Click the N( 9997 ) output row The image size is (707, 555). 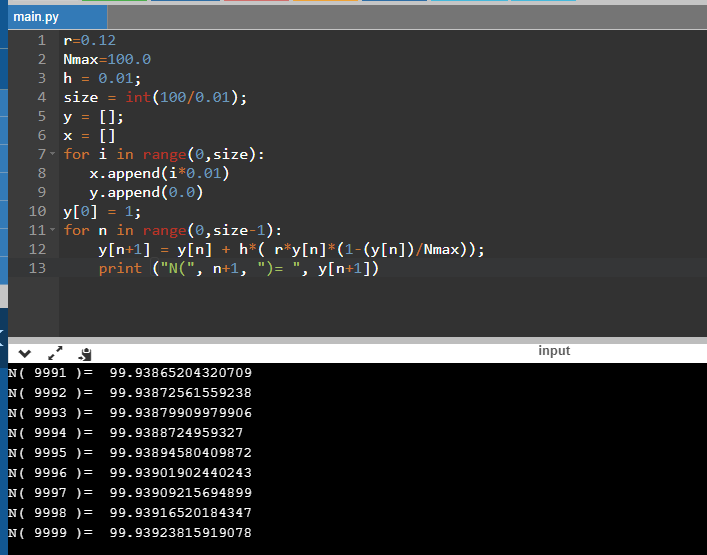(x=130, y=492)
